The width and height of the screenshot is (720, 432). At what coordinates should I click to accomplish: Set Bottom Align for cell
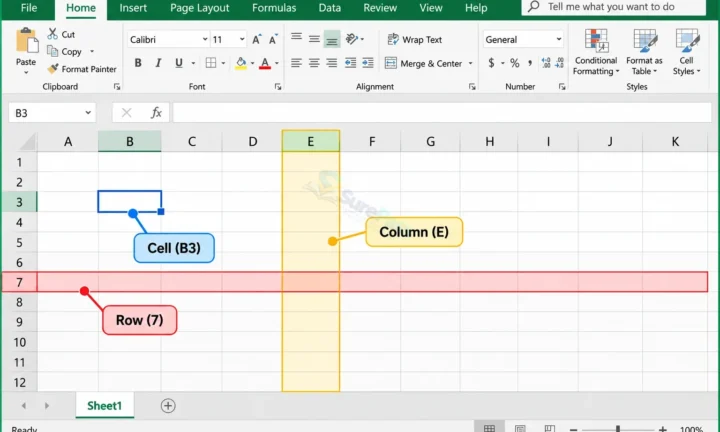(x=332, y=39)
